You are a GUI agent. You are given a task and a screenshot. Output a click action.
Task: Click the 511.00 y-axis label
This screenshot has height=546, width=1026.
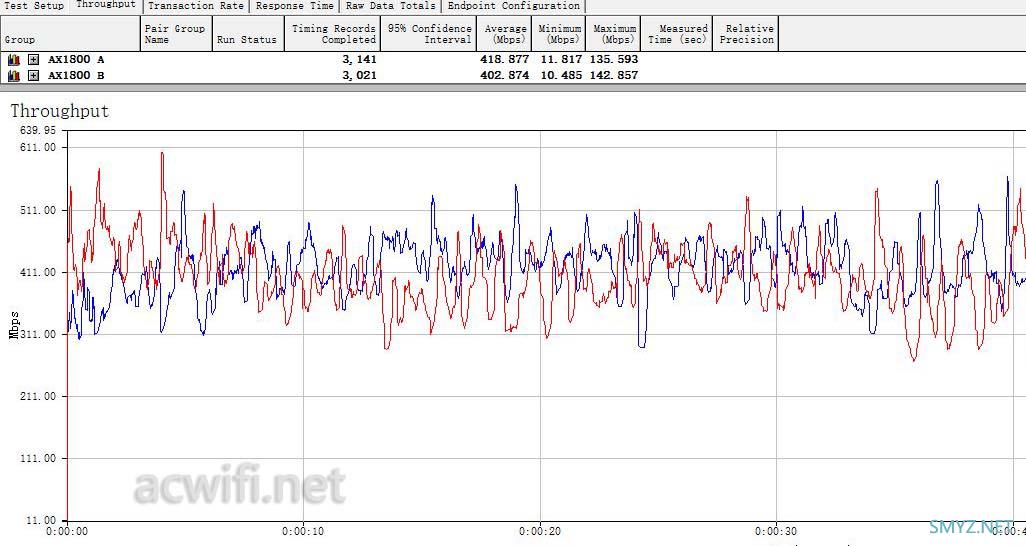pos(38,210)
